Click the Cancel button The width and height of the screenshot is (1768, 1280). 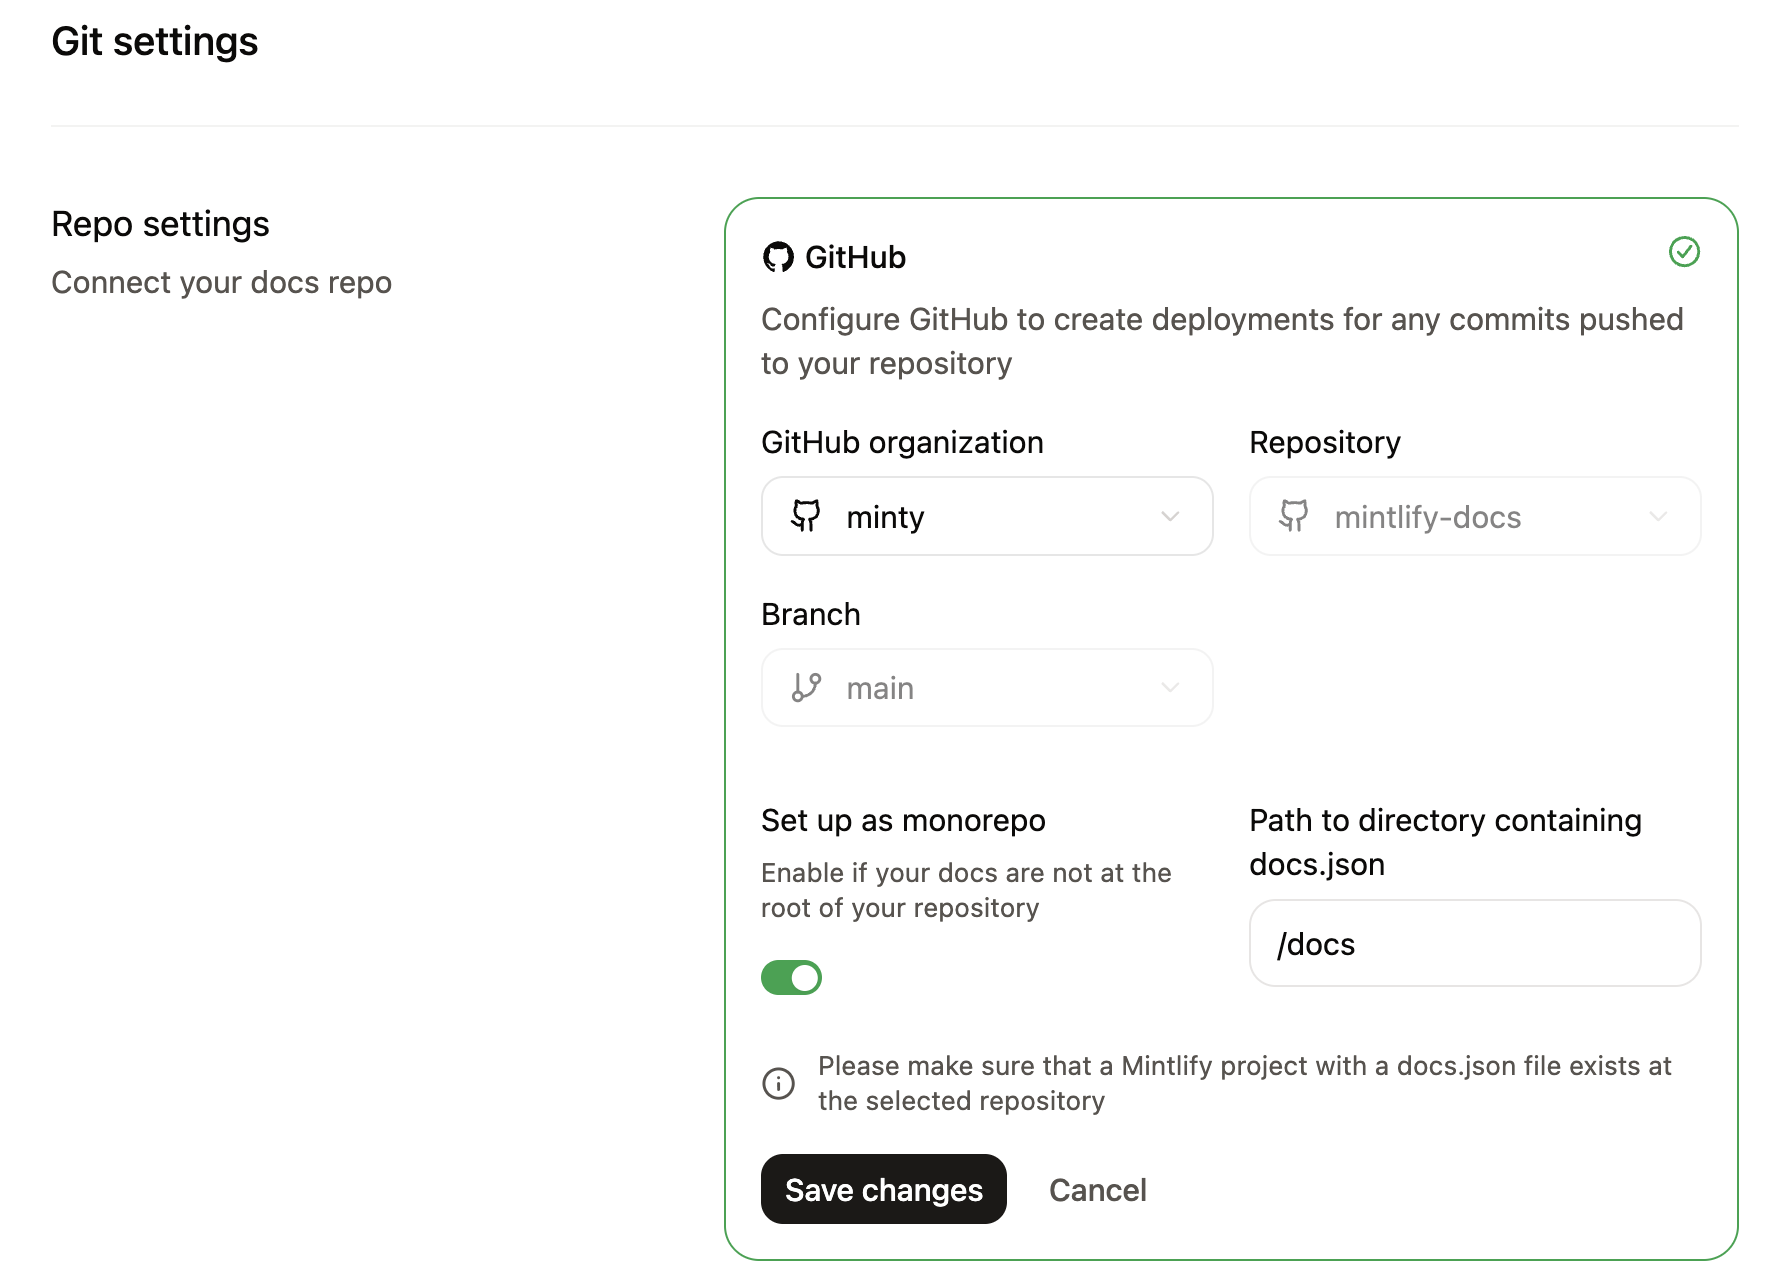click(1097, 1189)
